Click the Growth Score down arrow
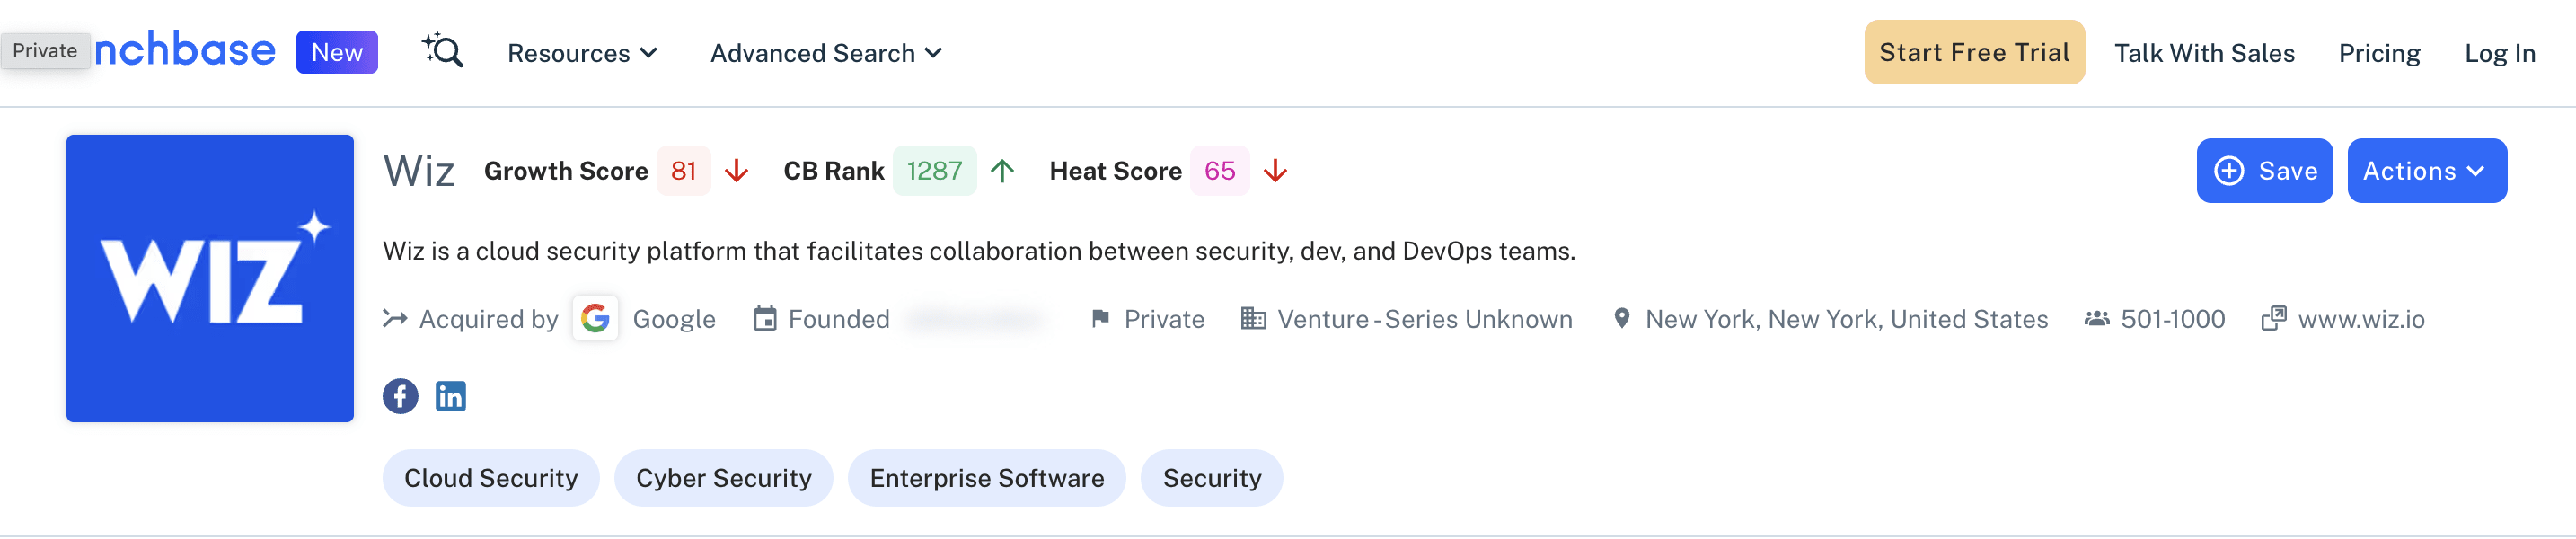 click(736, 171)
